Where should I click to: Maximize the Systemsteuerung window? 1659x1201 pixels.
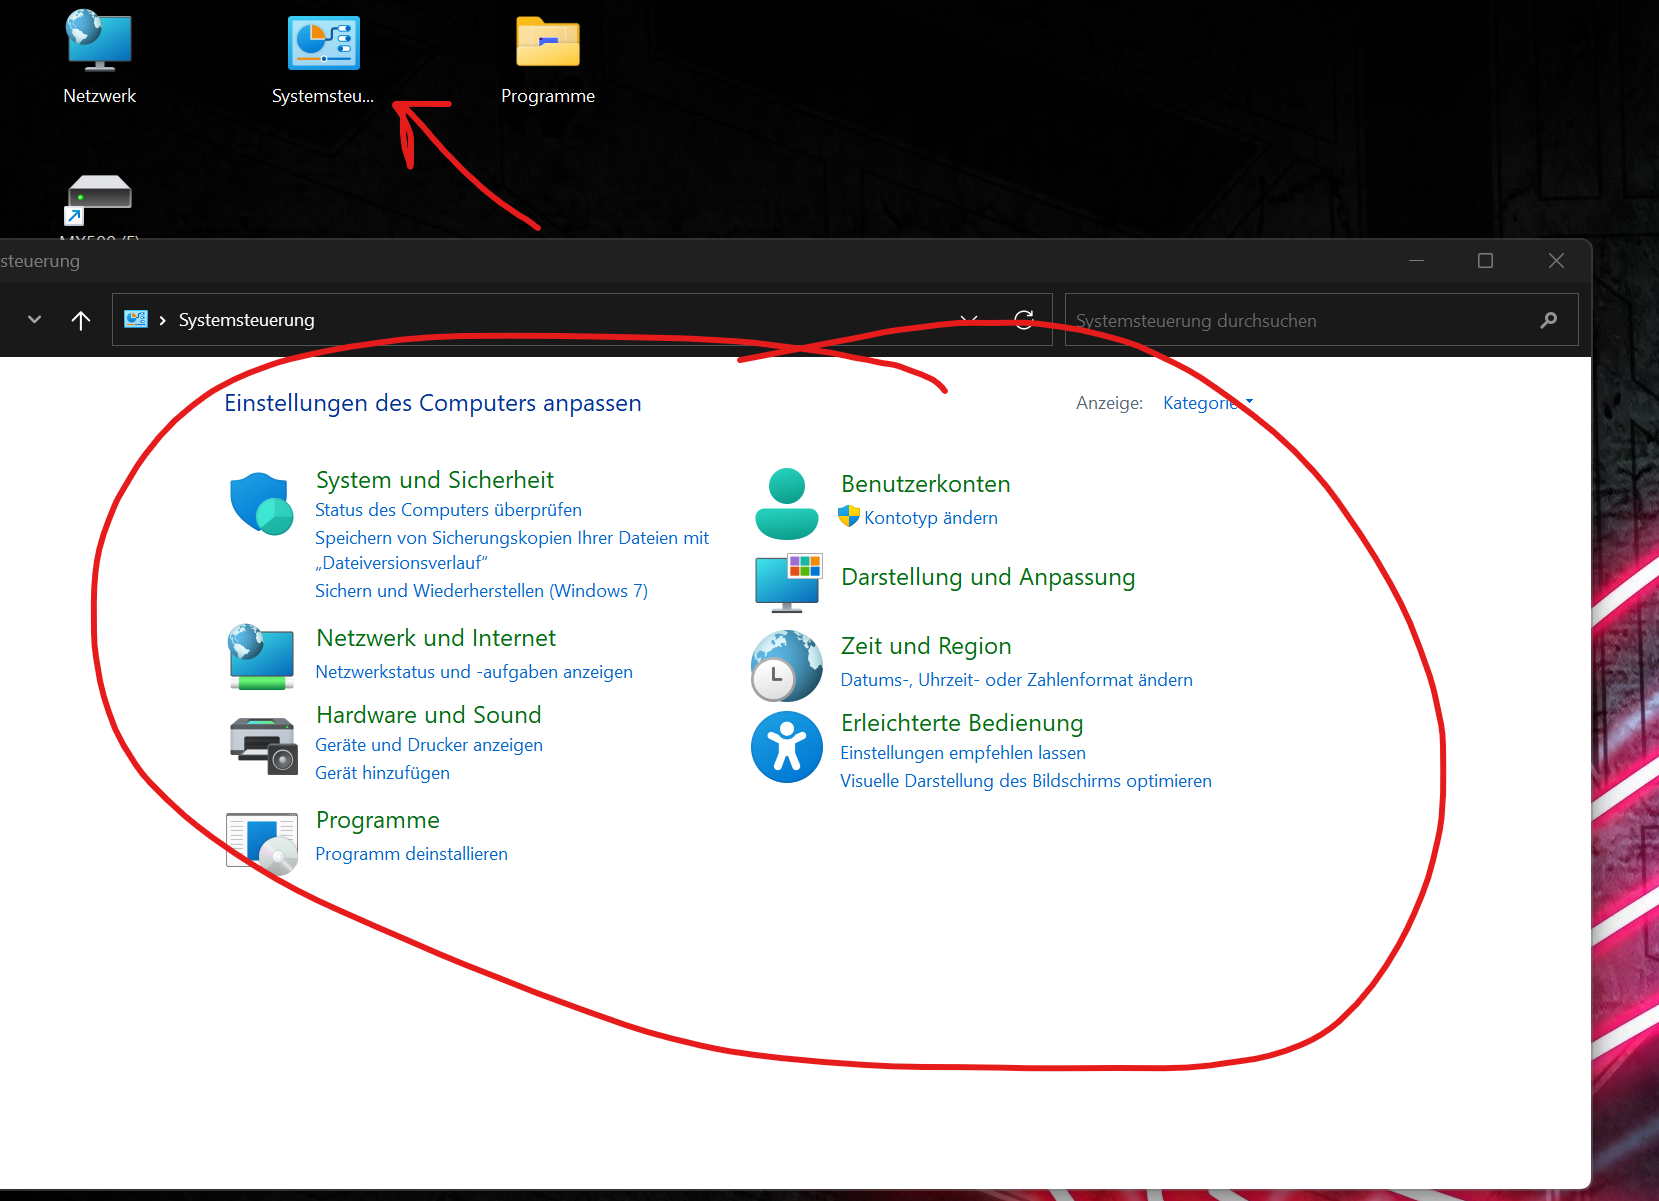(x=1486, y=261)
